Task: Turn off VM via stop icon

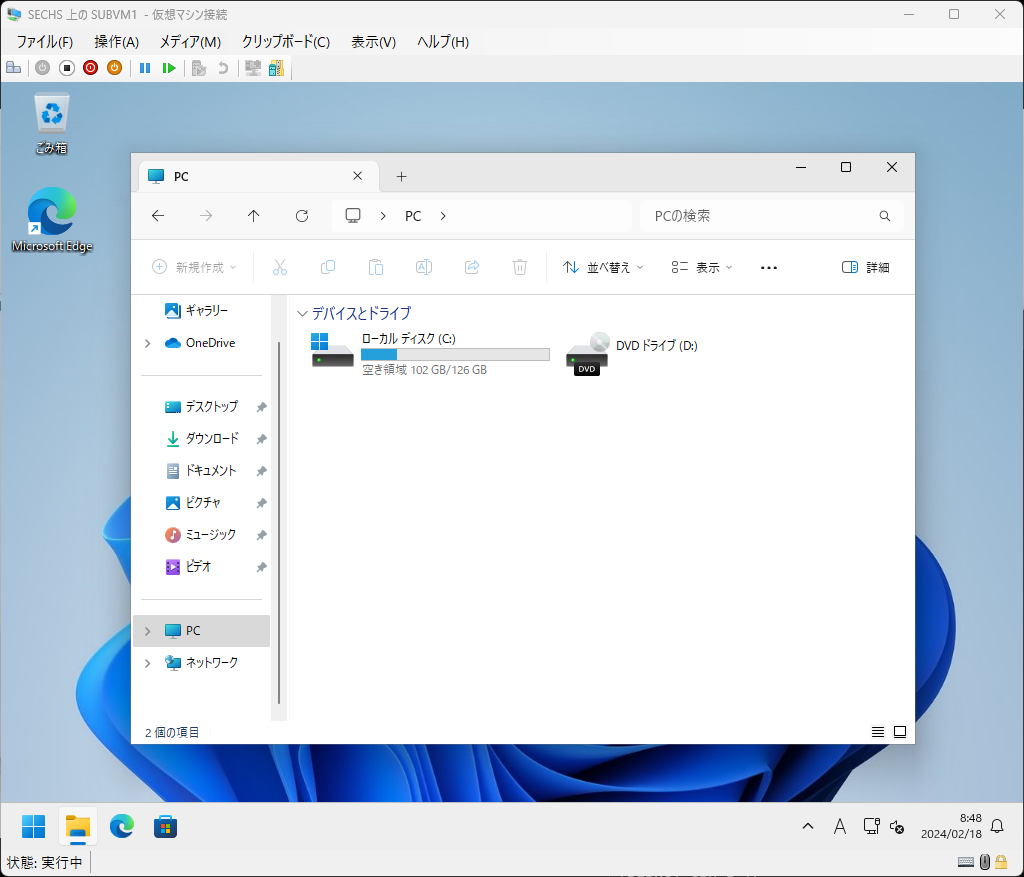Action: pyautogui.click(x=67, y=68)
